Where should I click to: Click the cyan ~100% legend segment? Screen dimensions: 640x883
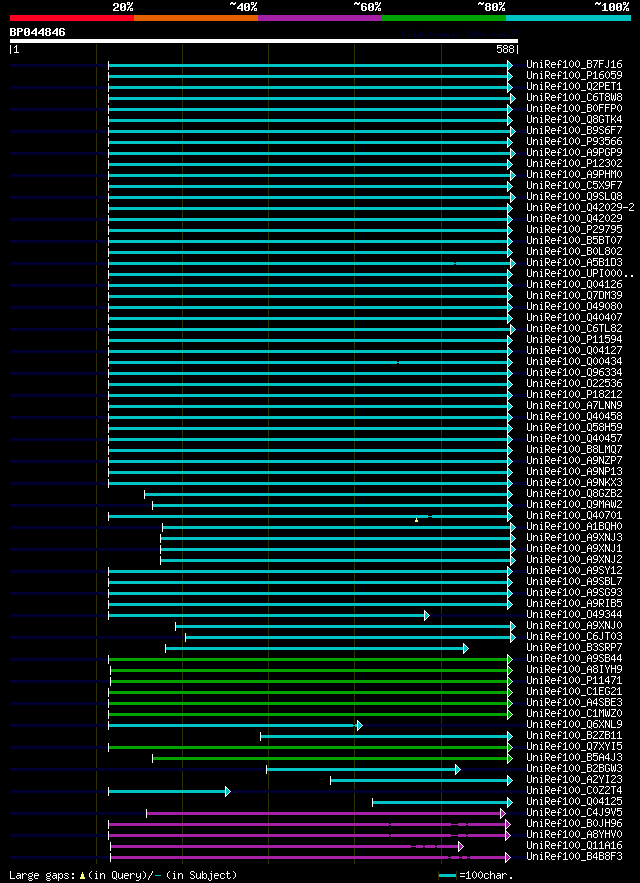click(568, 18)
